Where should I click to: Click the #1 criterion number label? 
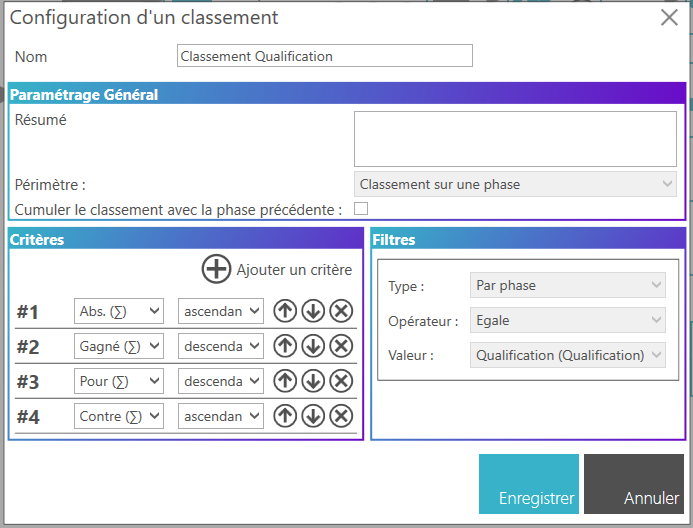(x=28, y=312)
